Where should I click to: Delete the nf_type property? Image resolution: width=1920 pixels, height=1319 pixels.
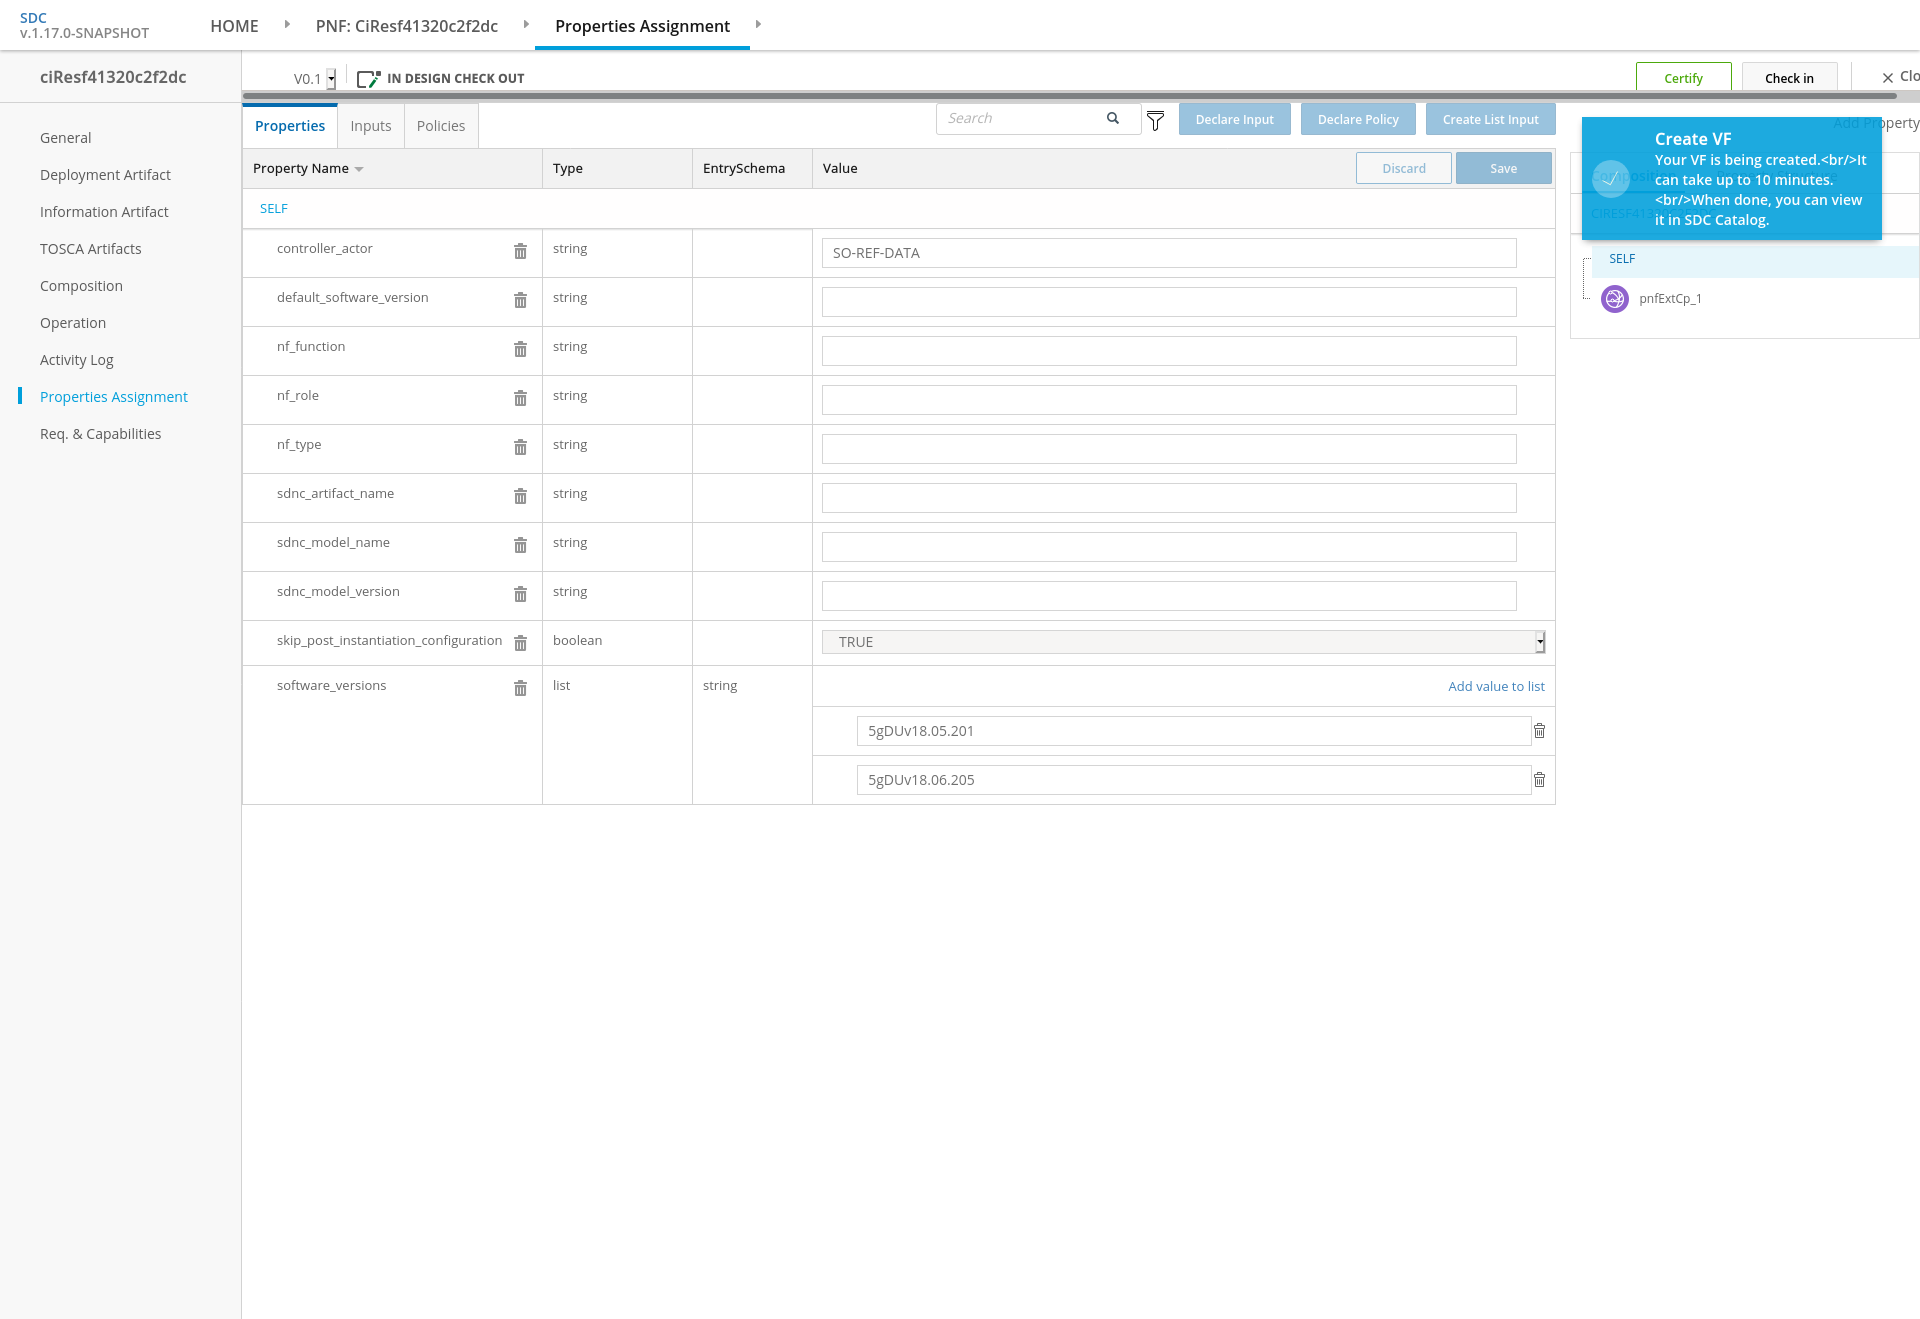[x=520, y=447]
